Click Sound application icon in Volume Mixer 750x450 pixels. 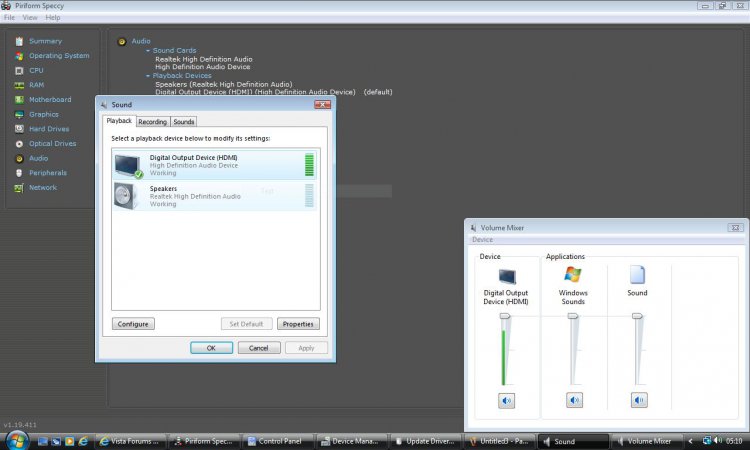(637, 274)
